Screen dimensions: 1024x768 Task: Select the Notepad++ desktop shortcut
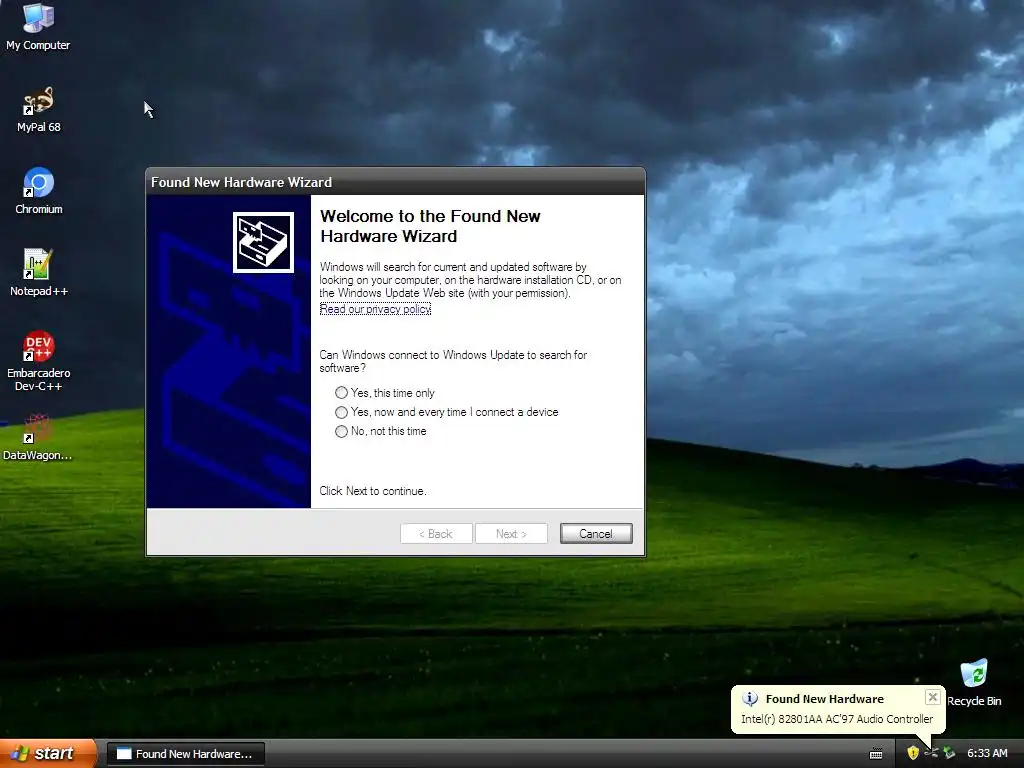click(x=39, y=273)
